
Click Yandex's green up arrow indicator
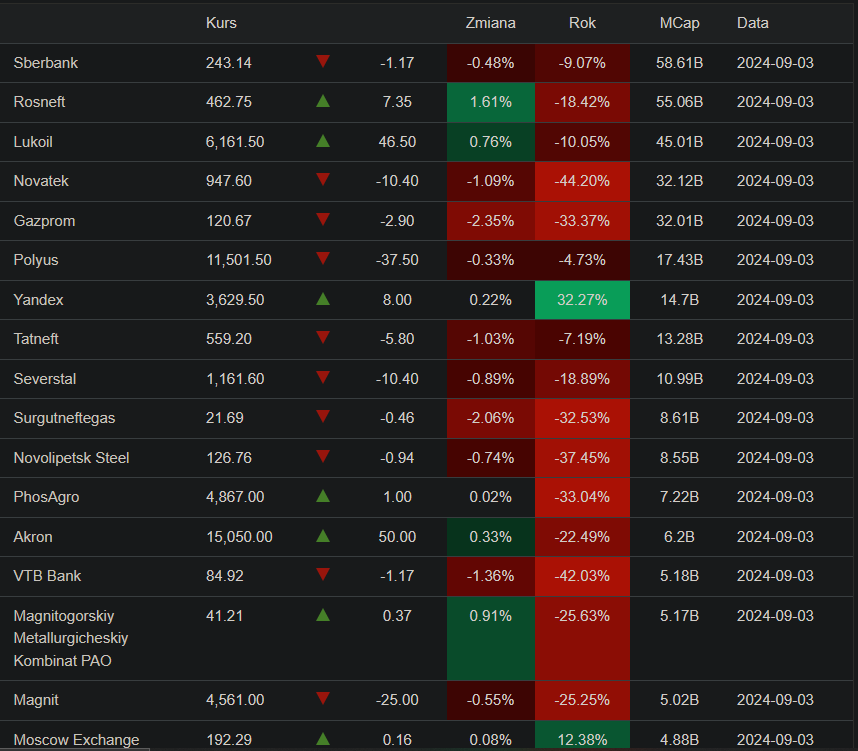[x=322, y=299]
